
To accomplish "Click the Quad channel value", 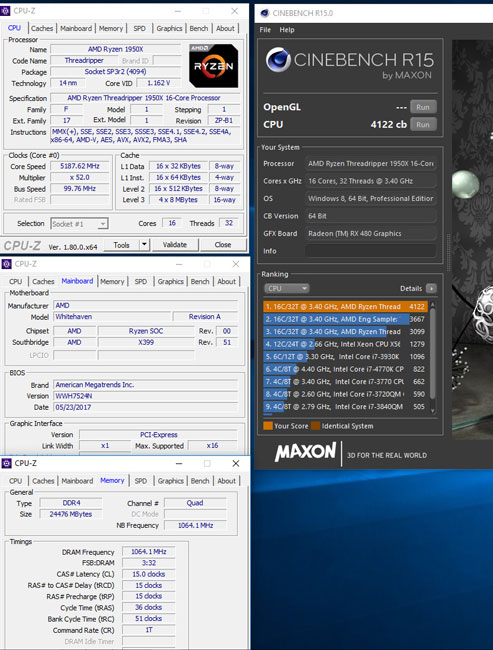I will tap(195, 503).
